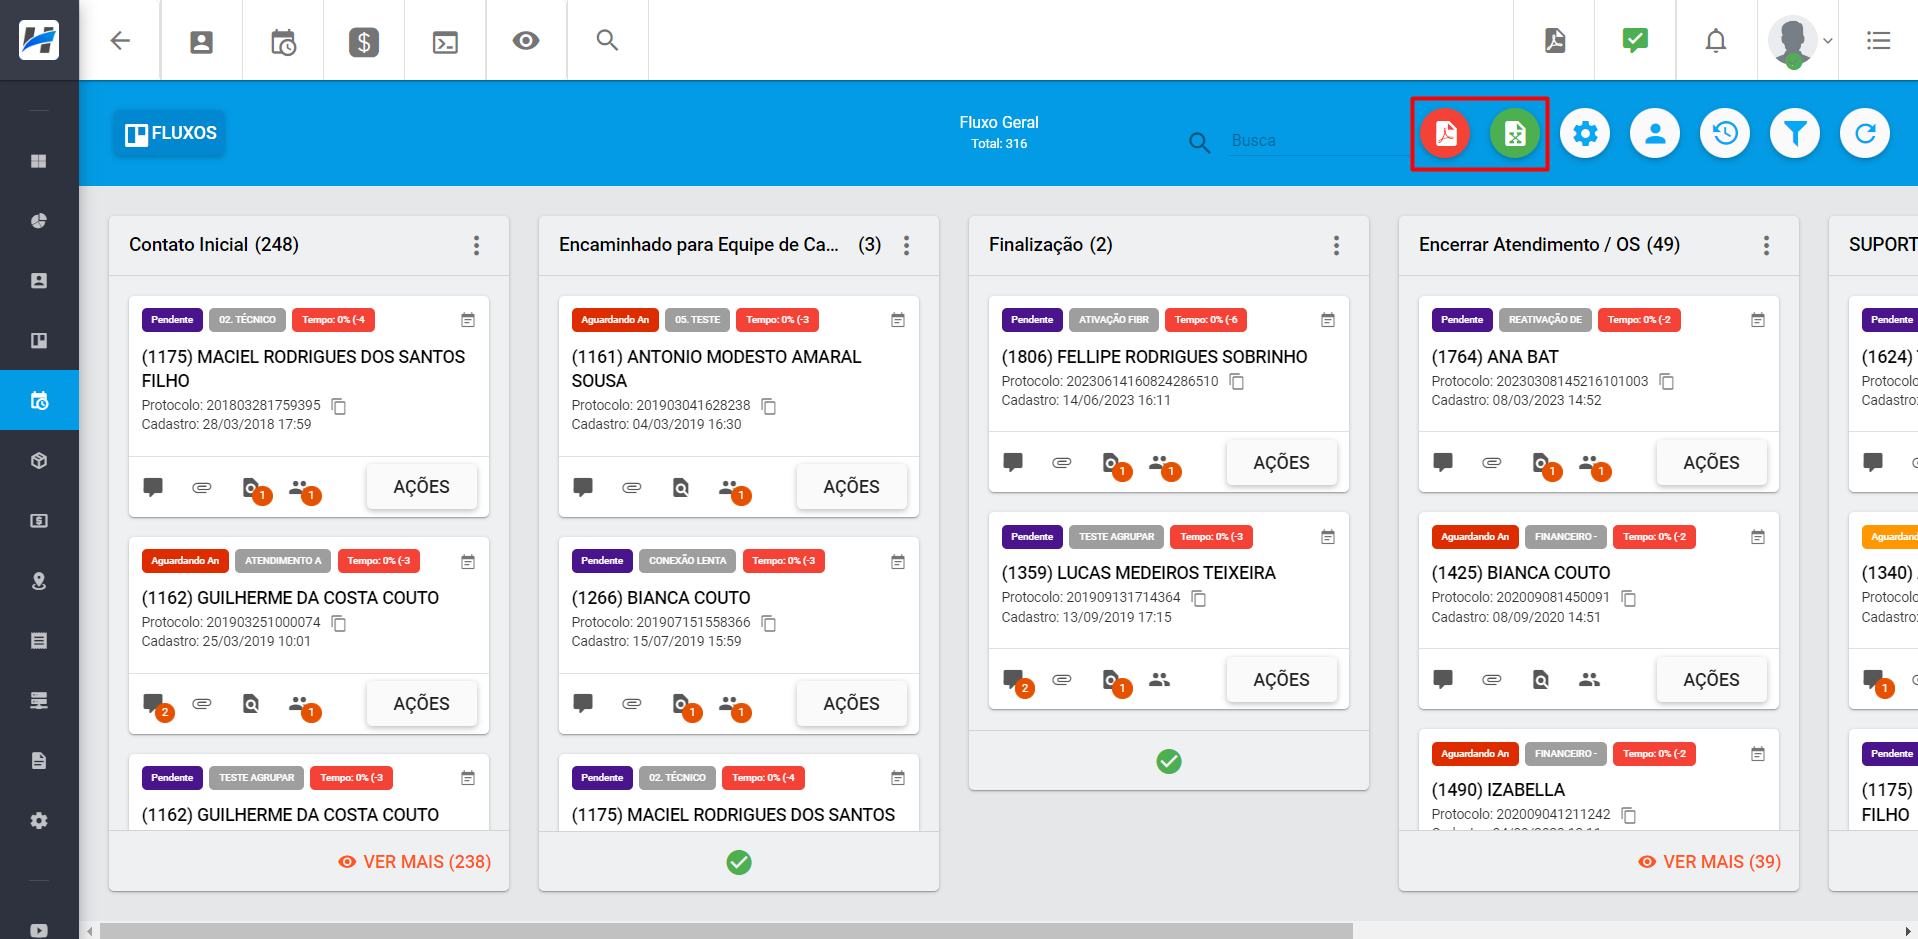
Task: Copy protocol of Fellipe Rodrigues card
Action: [1237, 382]
